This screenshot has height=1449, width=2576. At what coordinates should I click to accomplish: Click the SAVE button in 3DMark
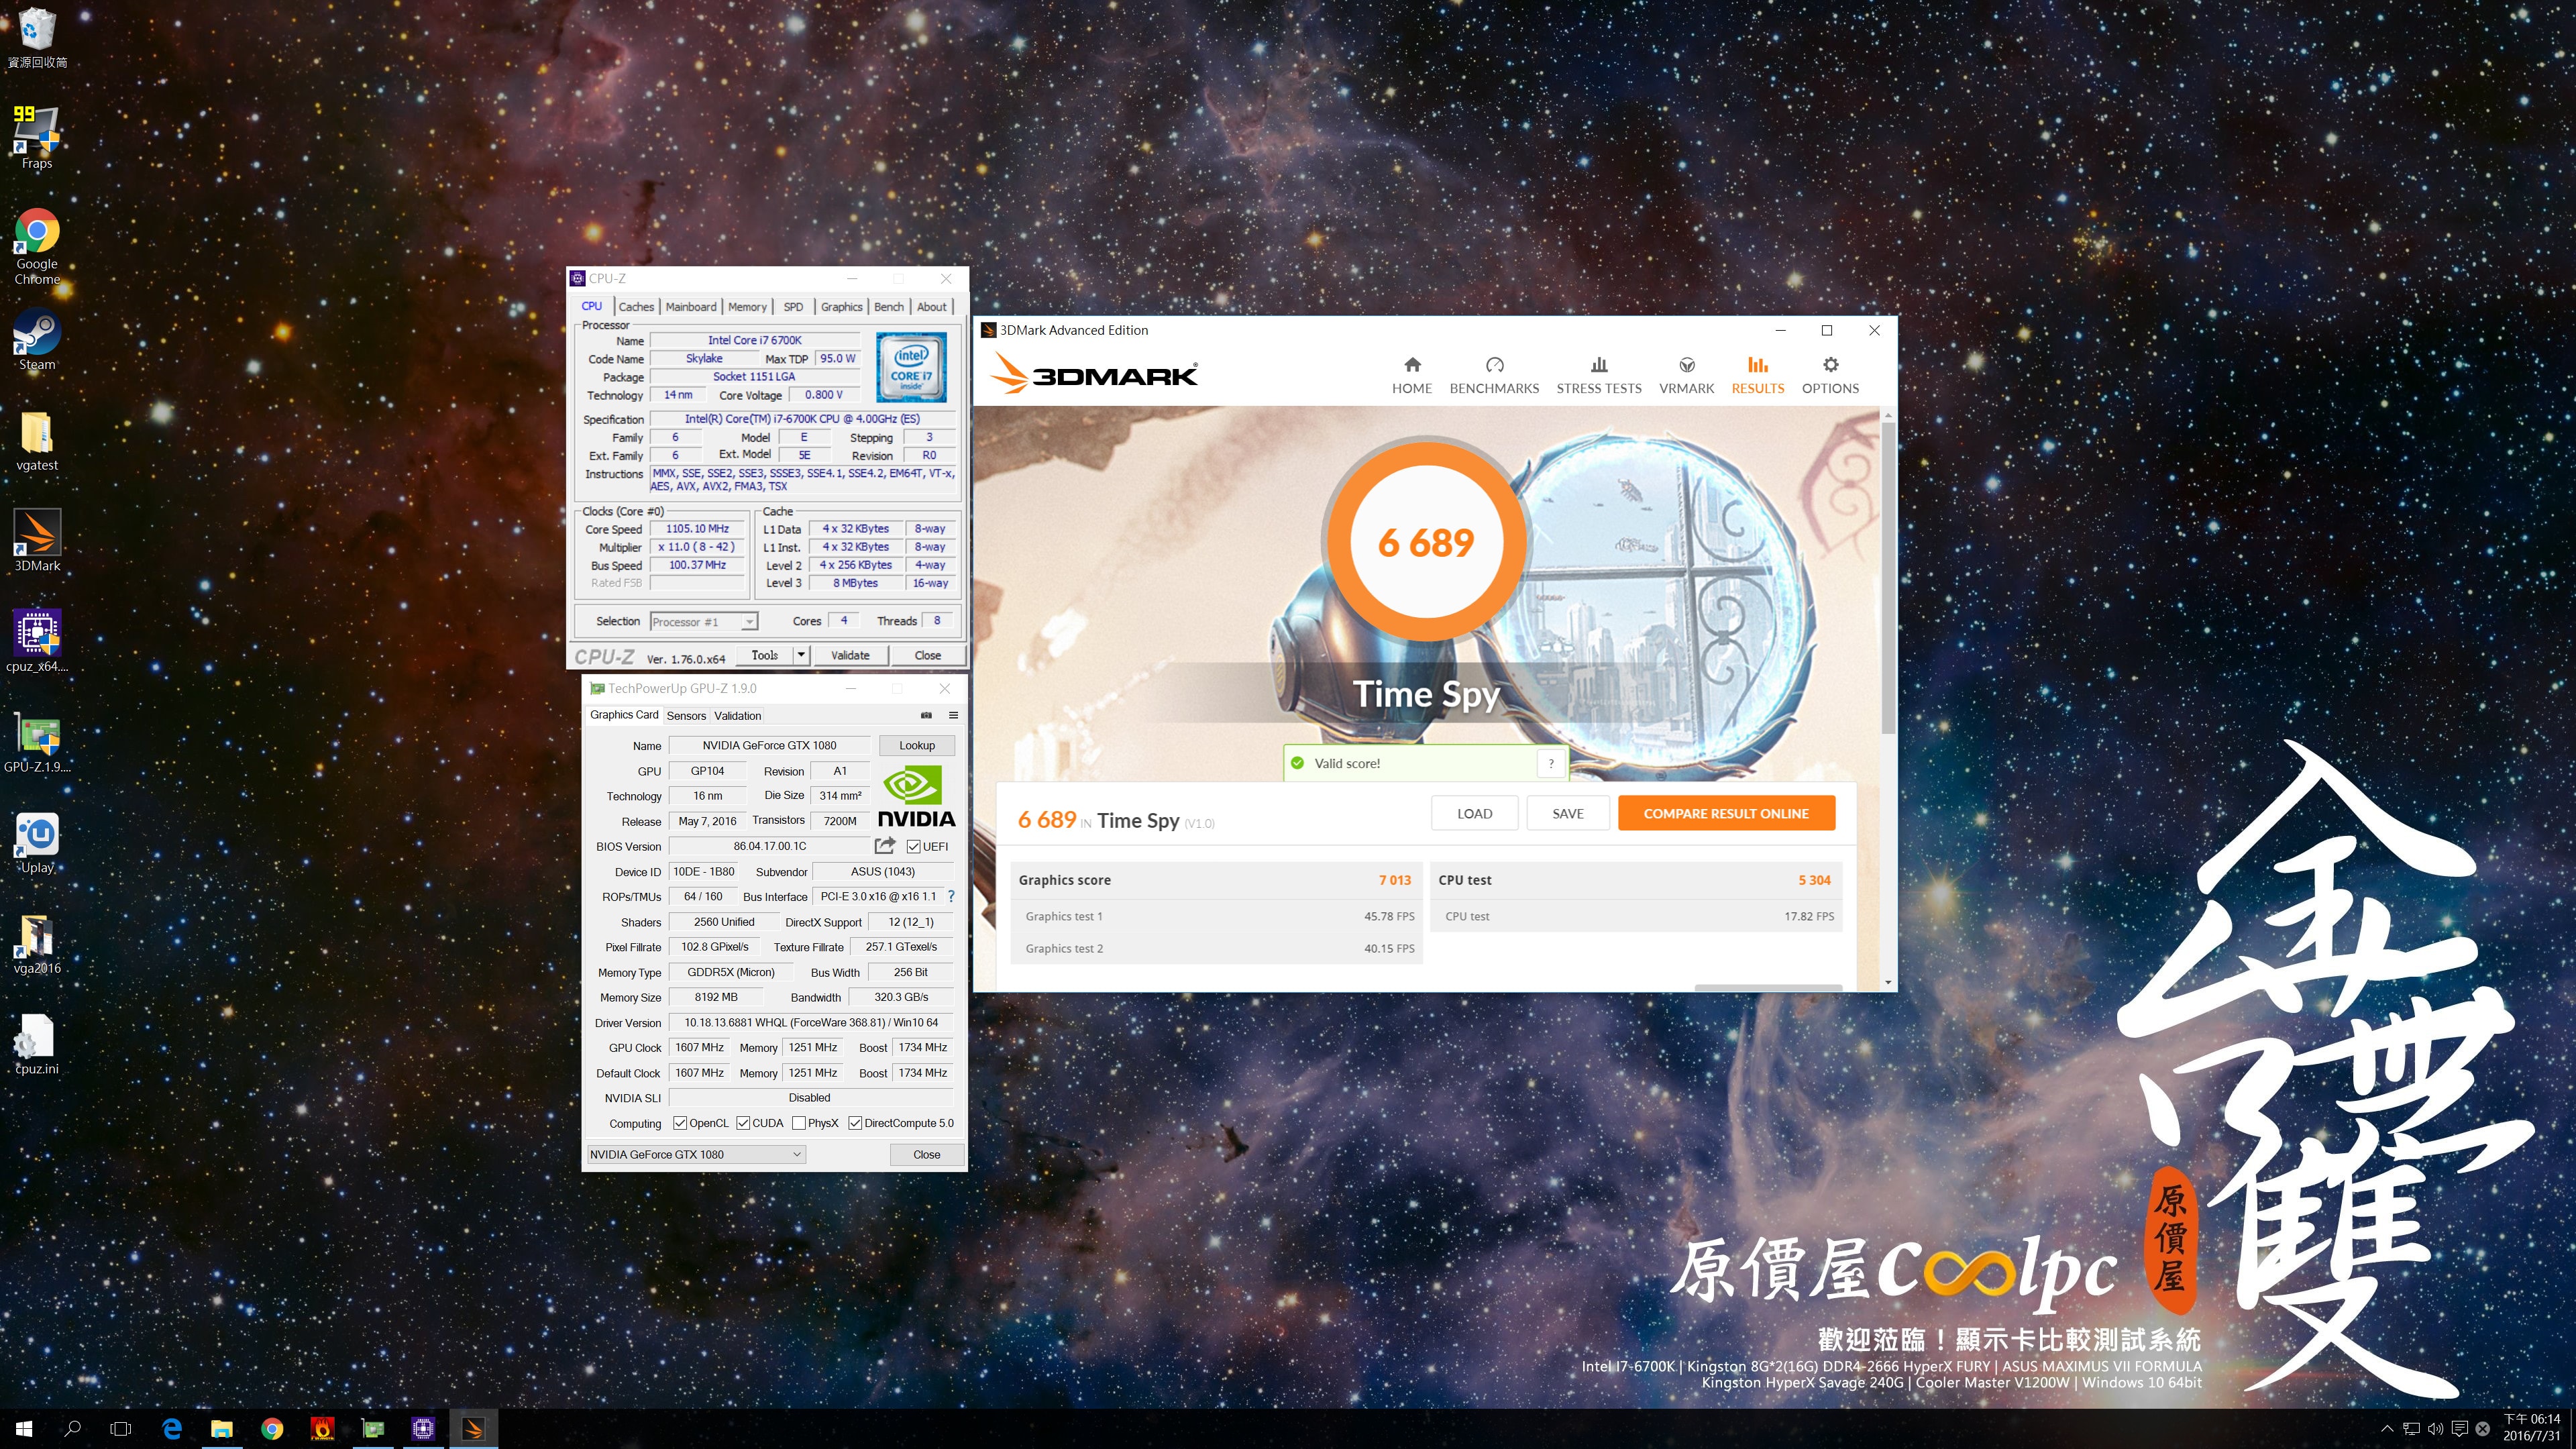tap(1567, 813)
